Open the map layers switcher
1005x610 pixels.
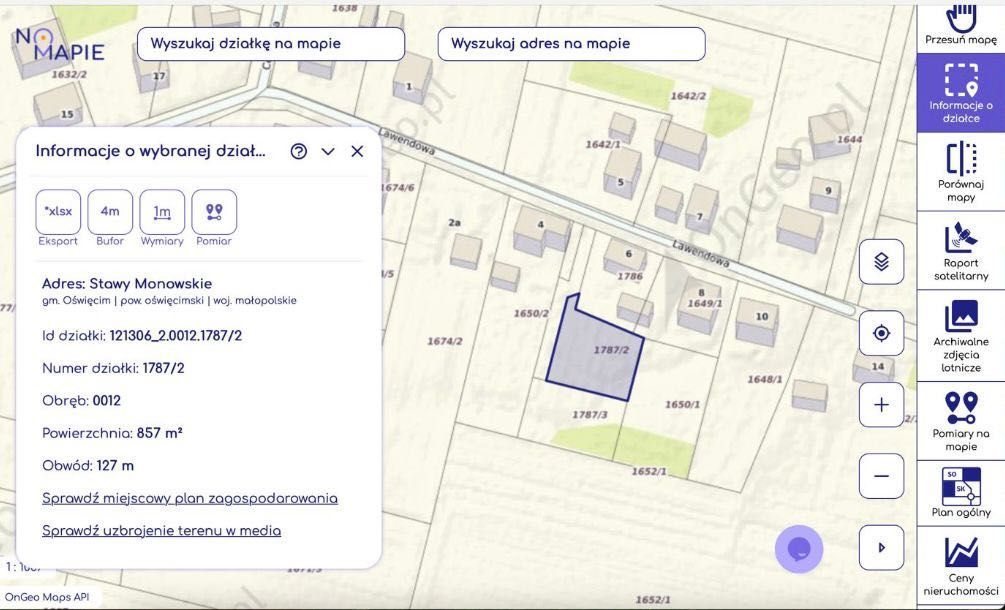pos(881,262)
